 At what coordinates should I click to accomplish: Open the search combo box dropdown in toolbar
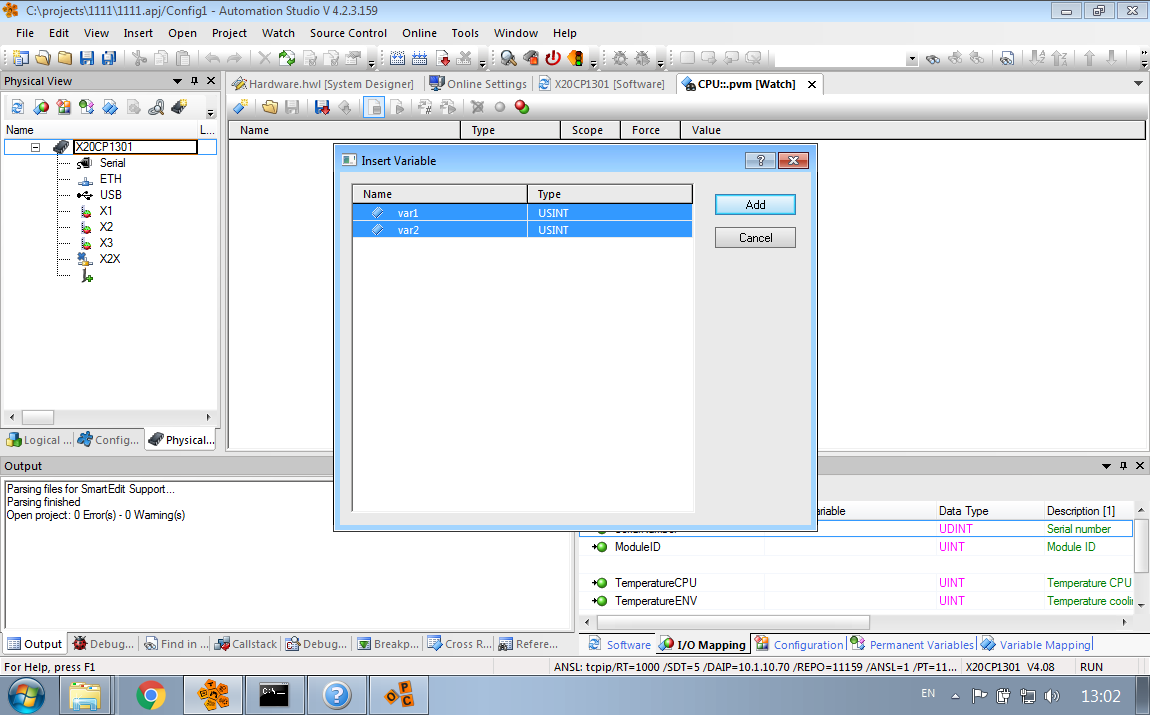pos(912,59)
